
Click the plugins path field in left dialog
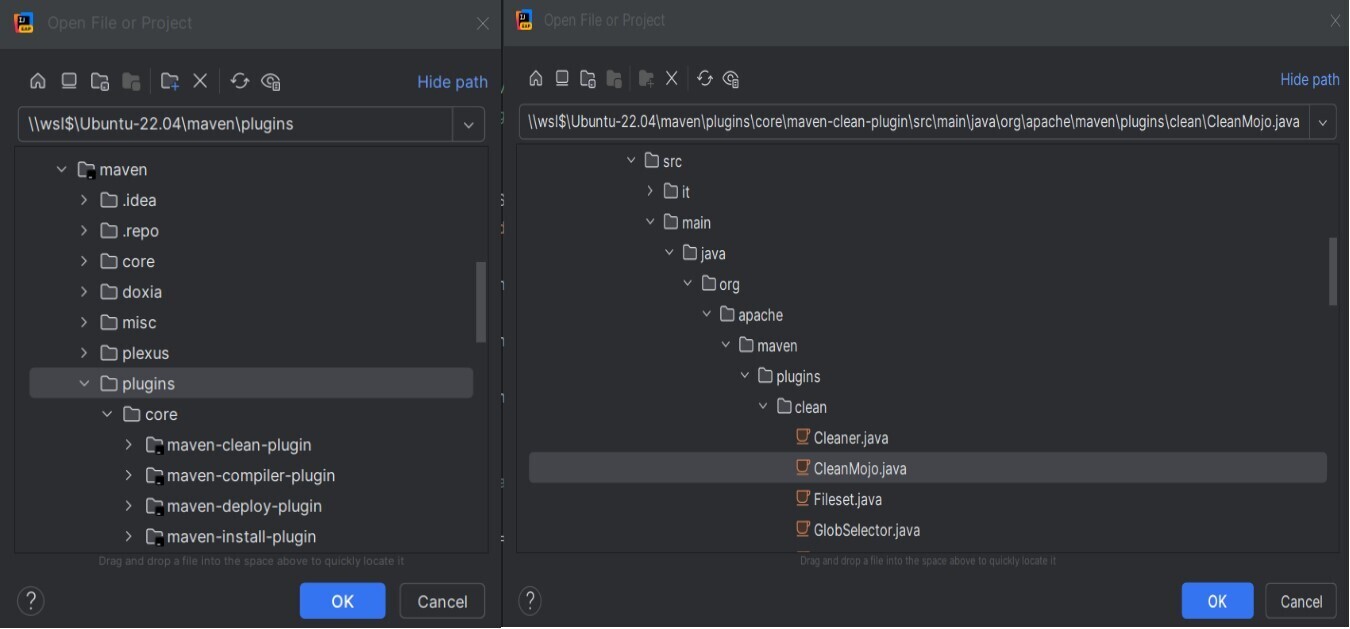pyautogui.click(x=236, y=124)
